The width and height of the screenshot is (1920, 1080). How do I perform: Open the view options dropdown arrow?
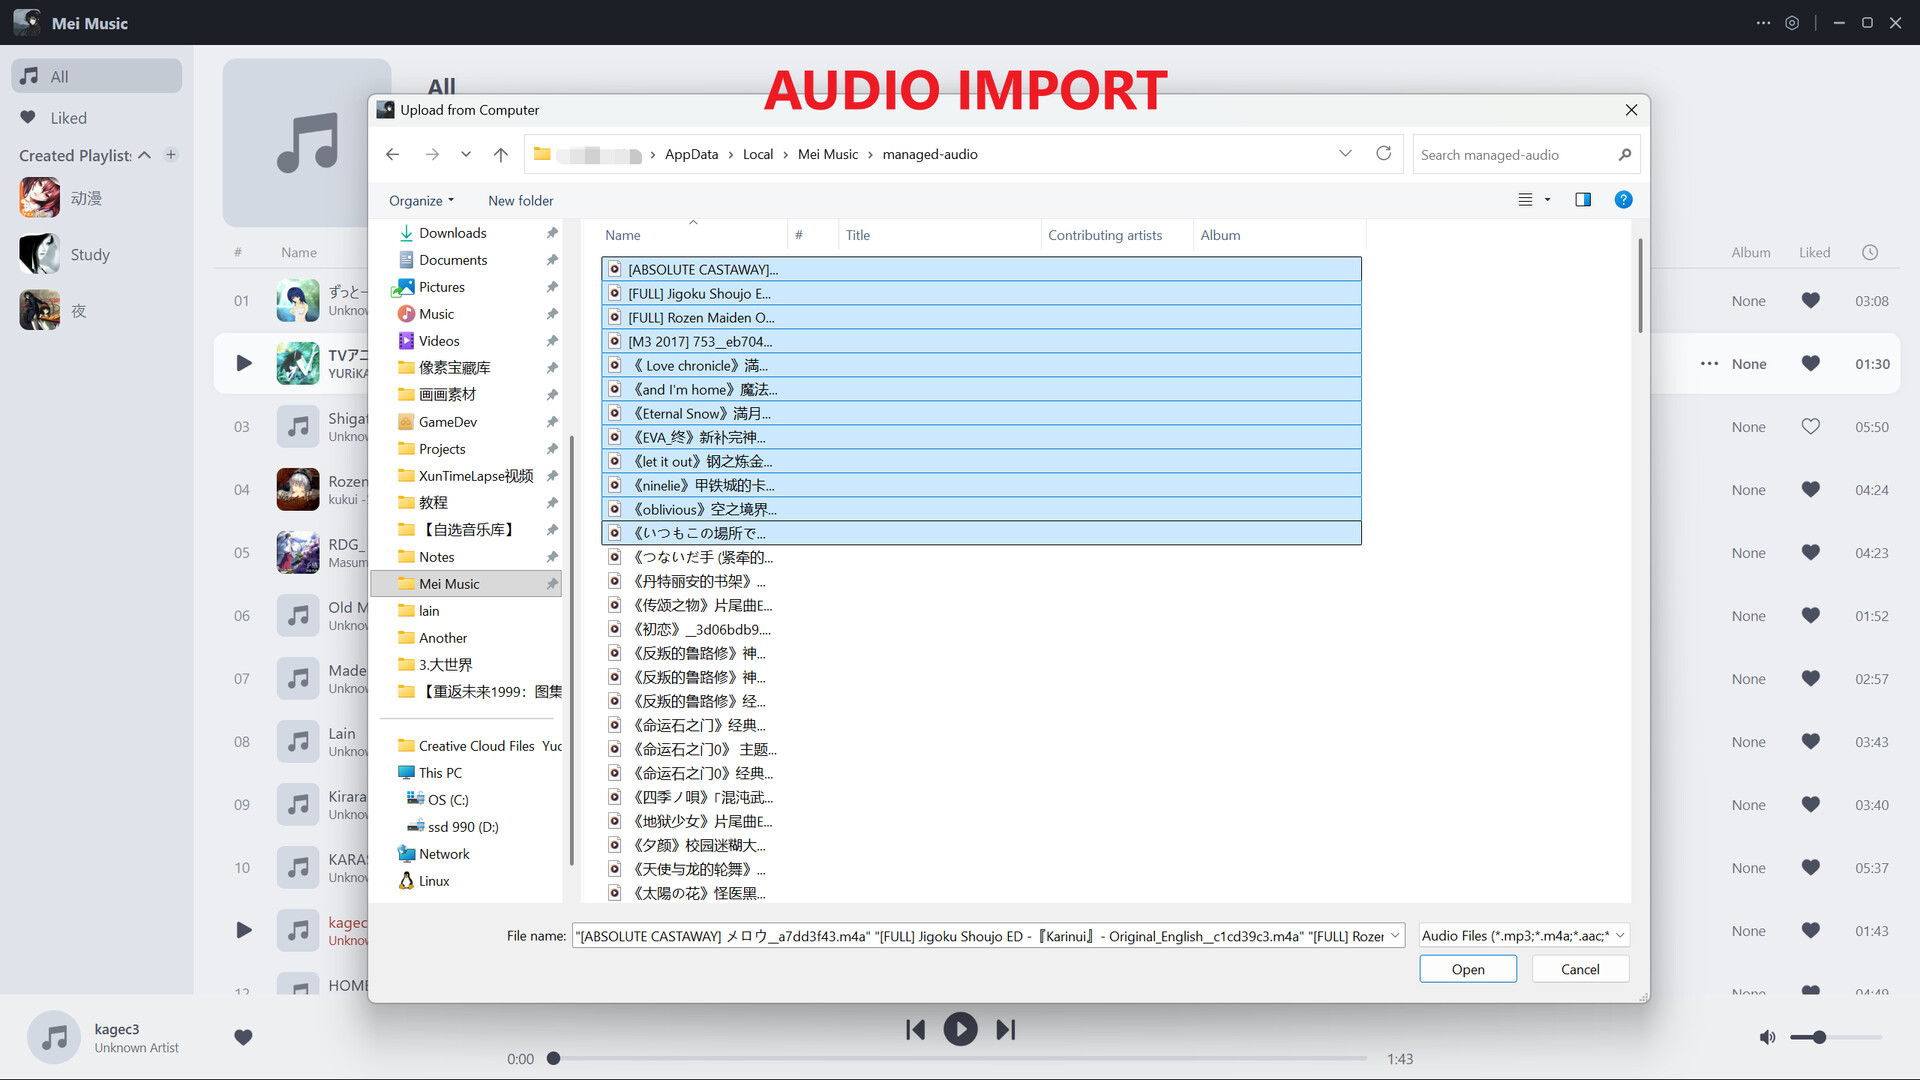(1548, 200)
